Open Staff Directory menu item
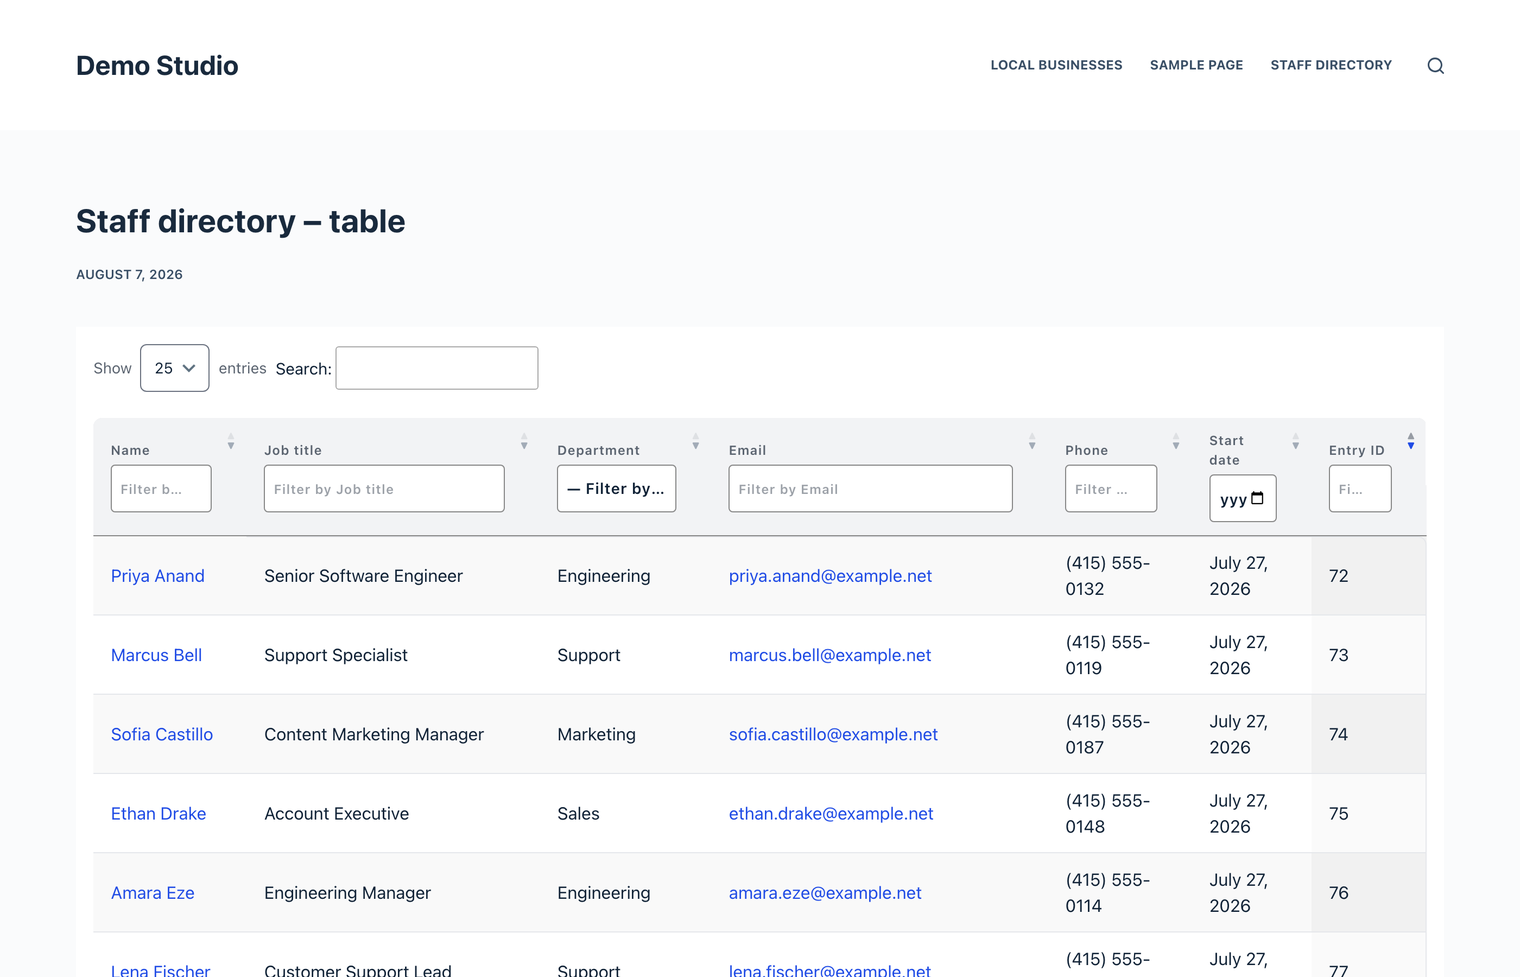The height and width of the screenshot is (977, 1520). tap(1331, 65)
